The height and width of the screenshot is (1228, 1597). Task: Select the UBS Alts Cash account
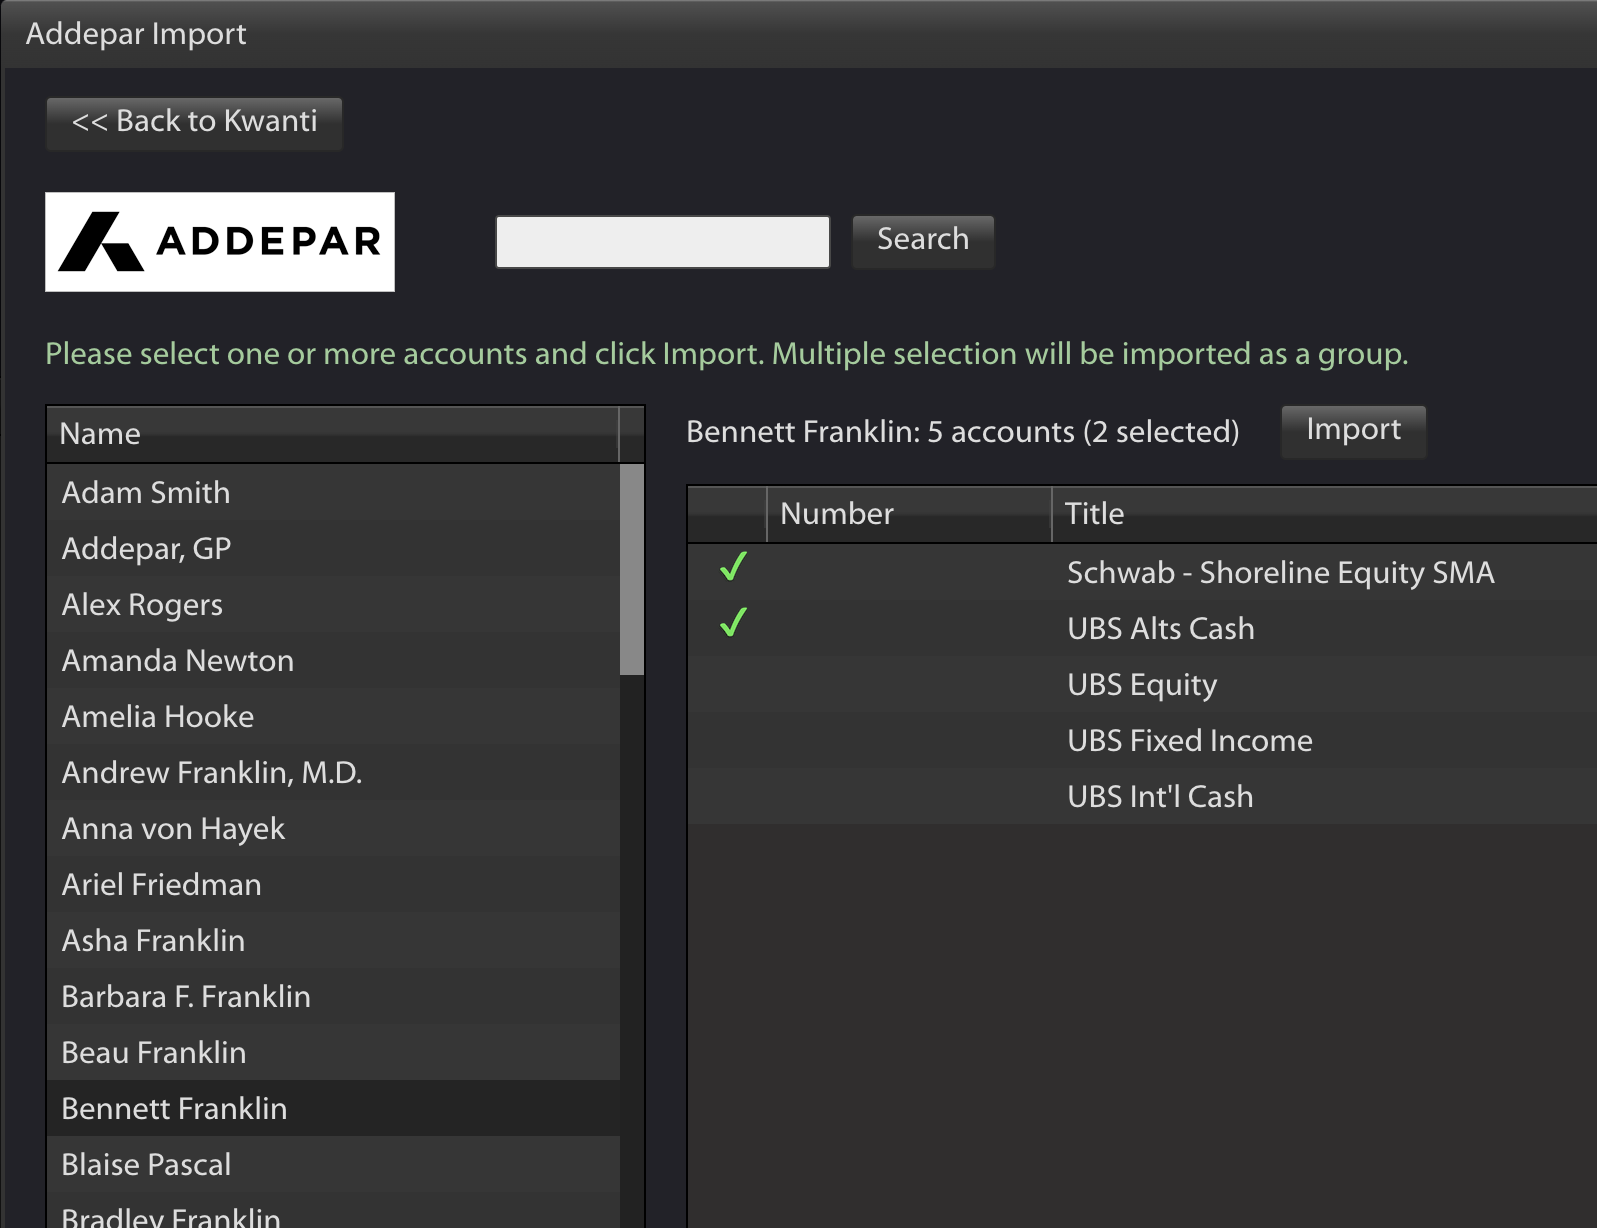coord(1142,628)
